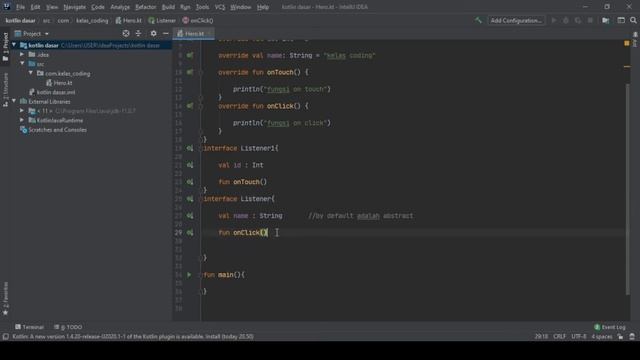Collapse the com.kelas_coding package
640x360 pixels.
pos(31,73)
